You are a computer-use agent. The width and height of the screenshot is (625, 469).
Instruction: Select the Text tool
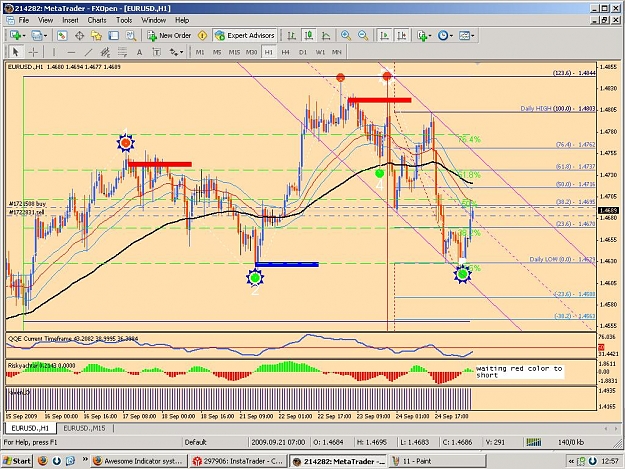(139, 52)
